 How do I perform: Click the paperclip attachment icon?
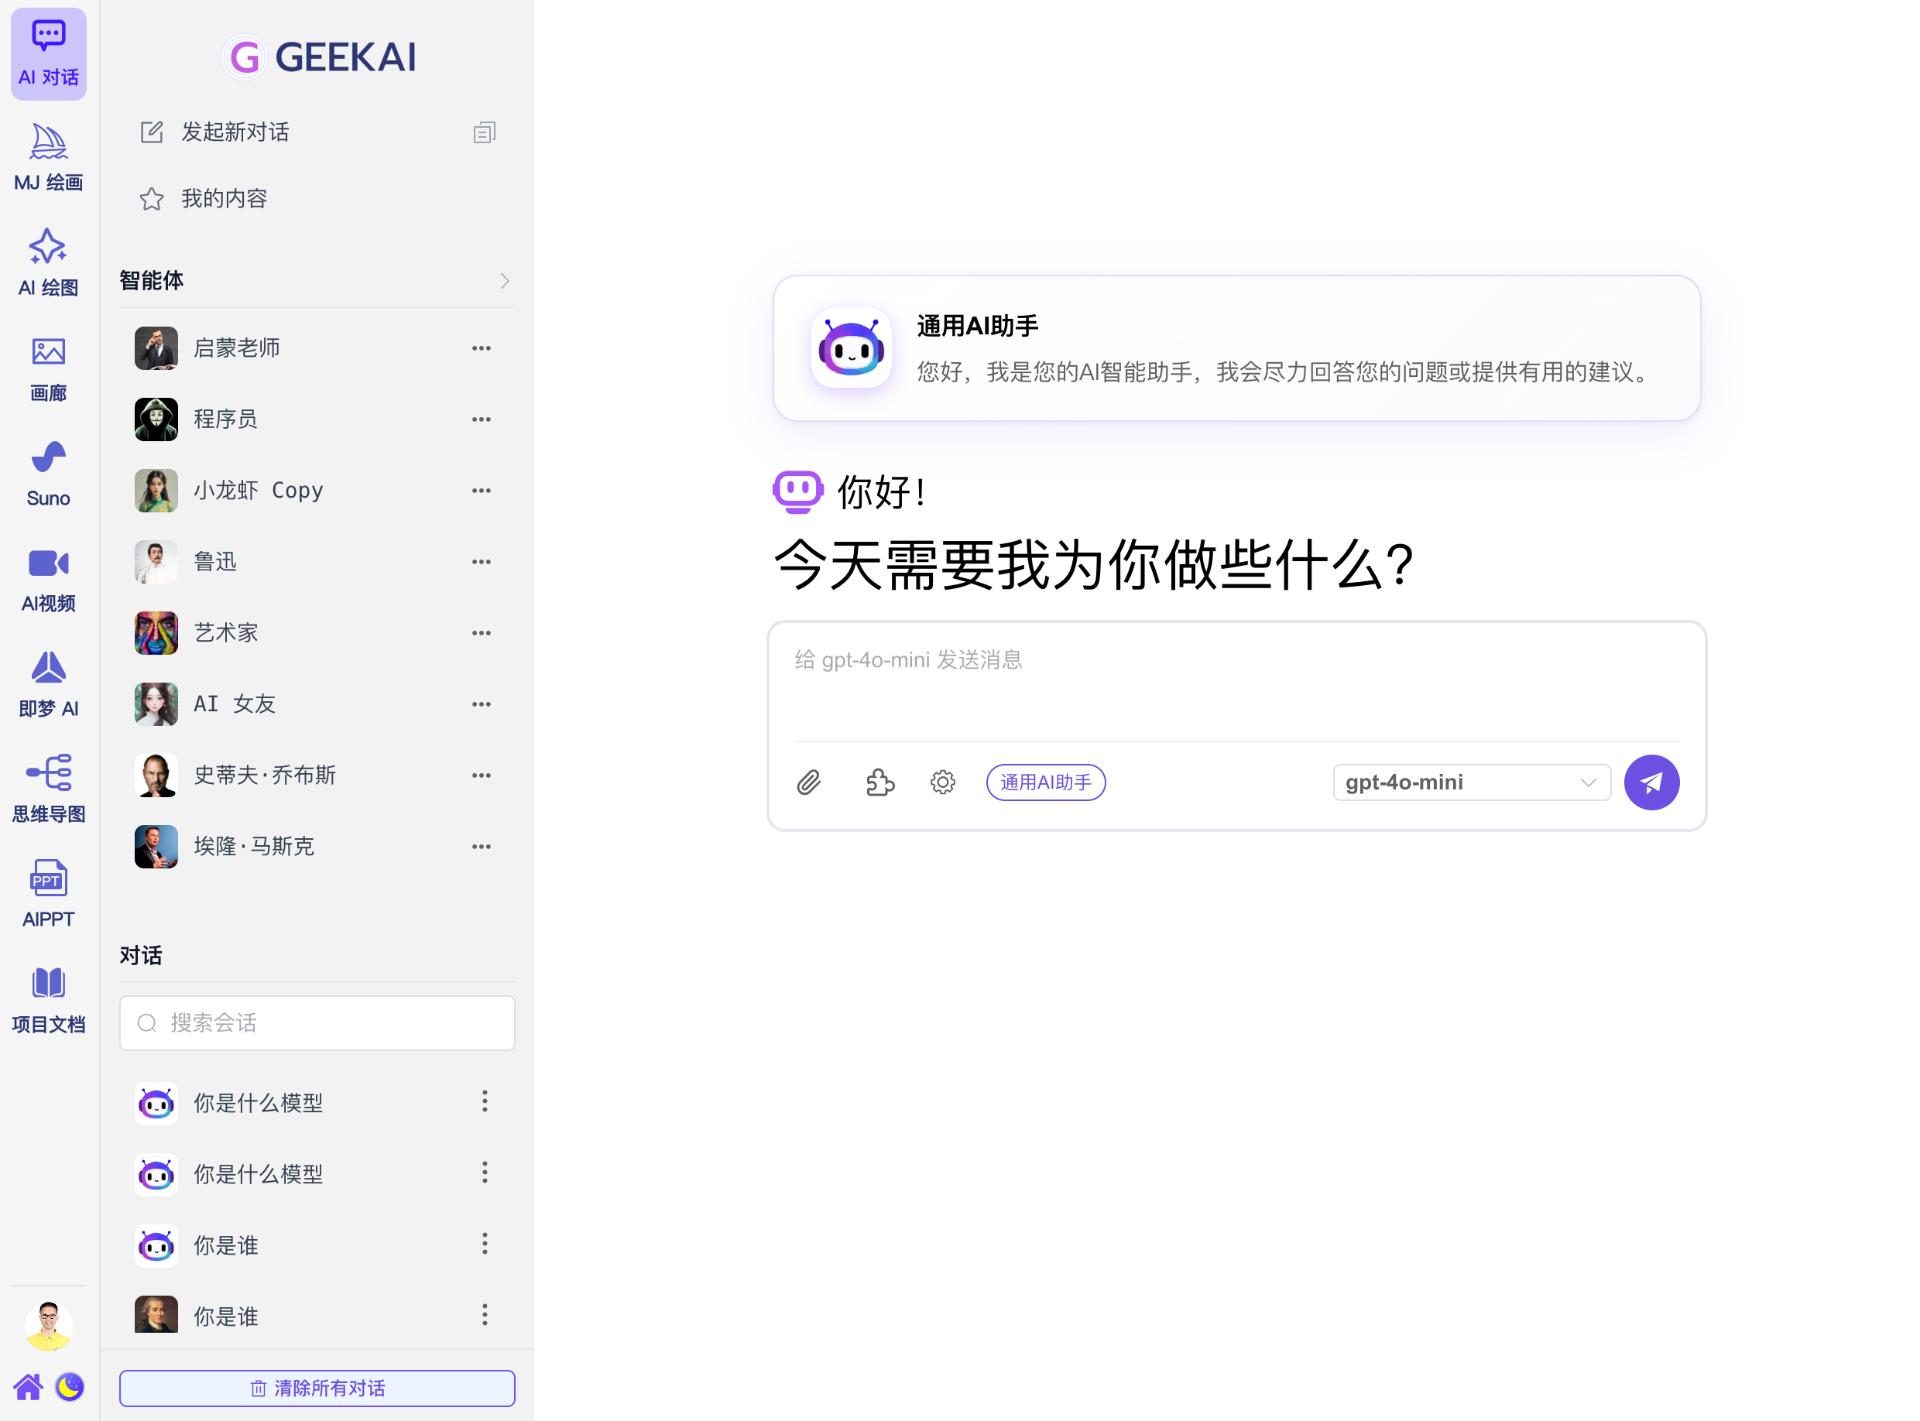[810, 782]
